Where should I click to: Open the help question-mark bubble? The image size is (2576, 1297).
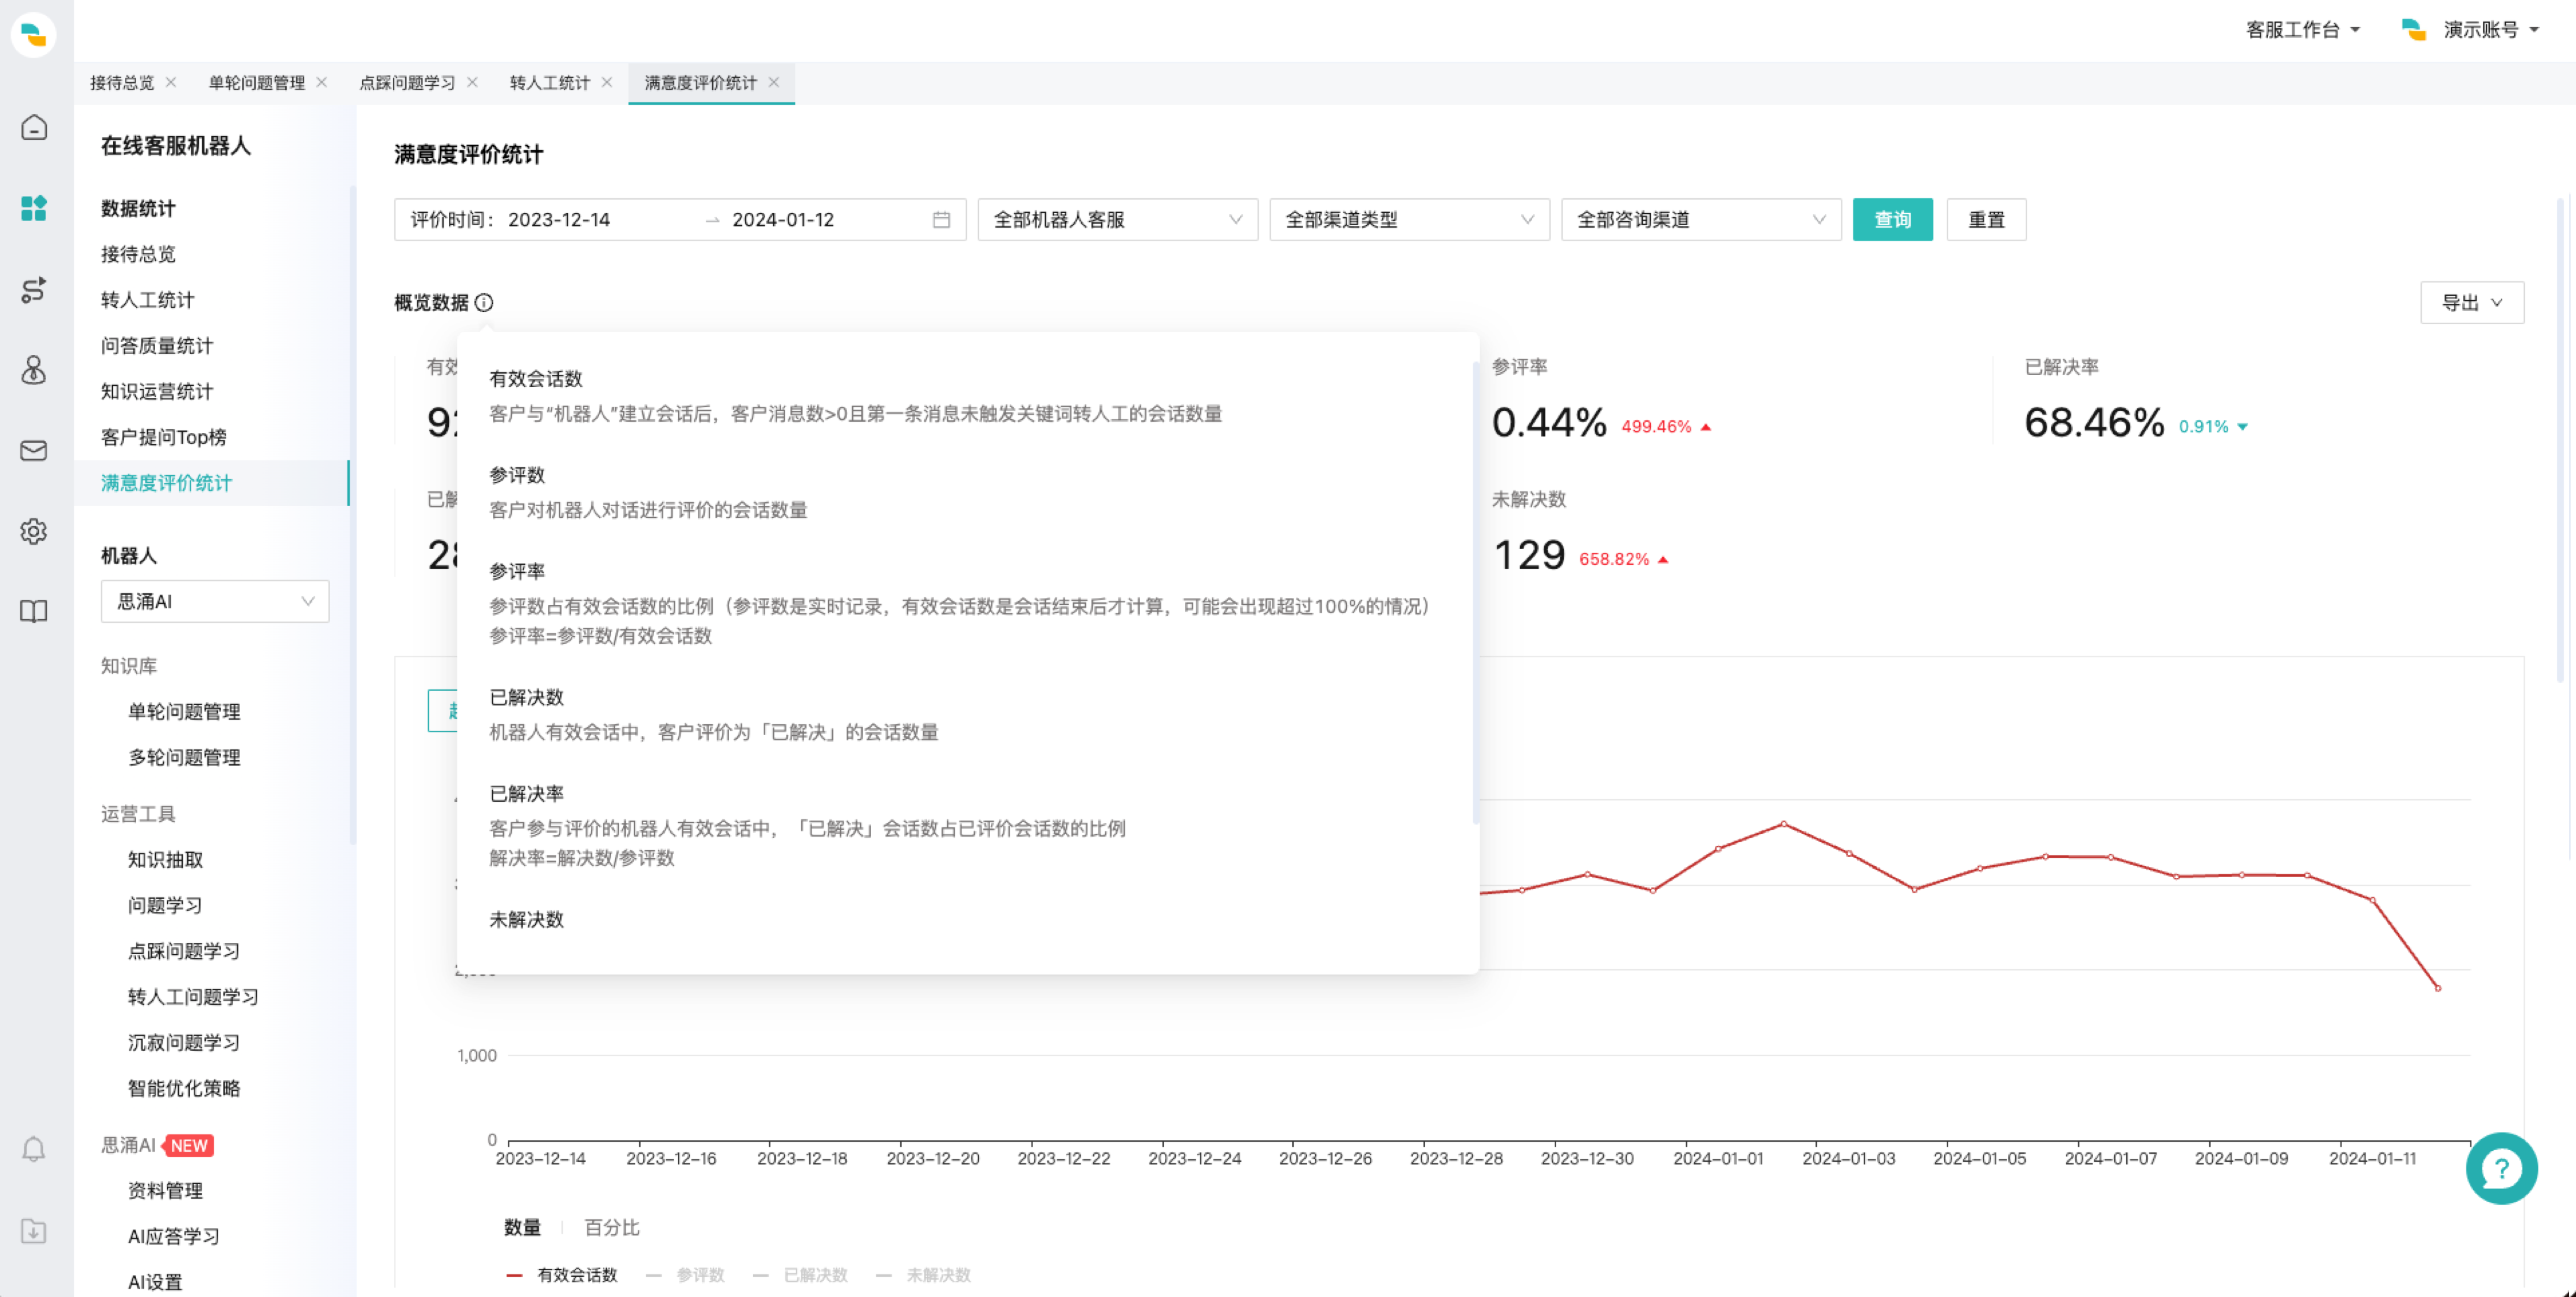pos(2501,1167)
